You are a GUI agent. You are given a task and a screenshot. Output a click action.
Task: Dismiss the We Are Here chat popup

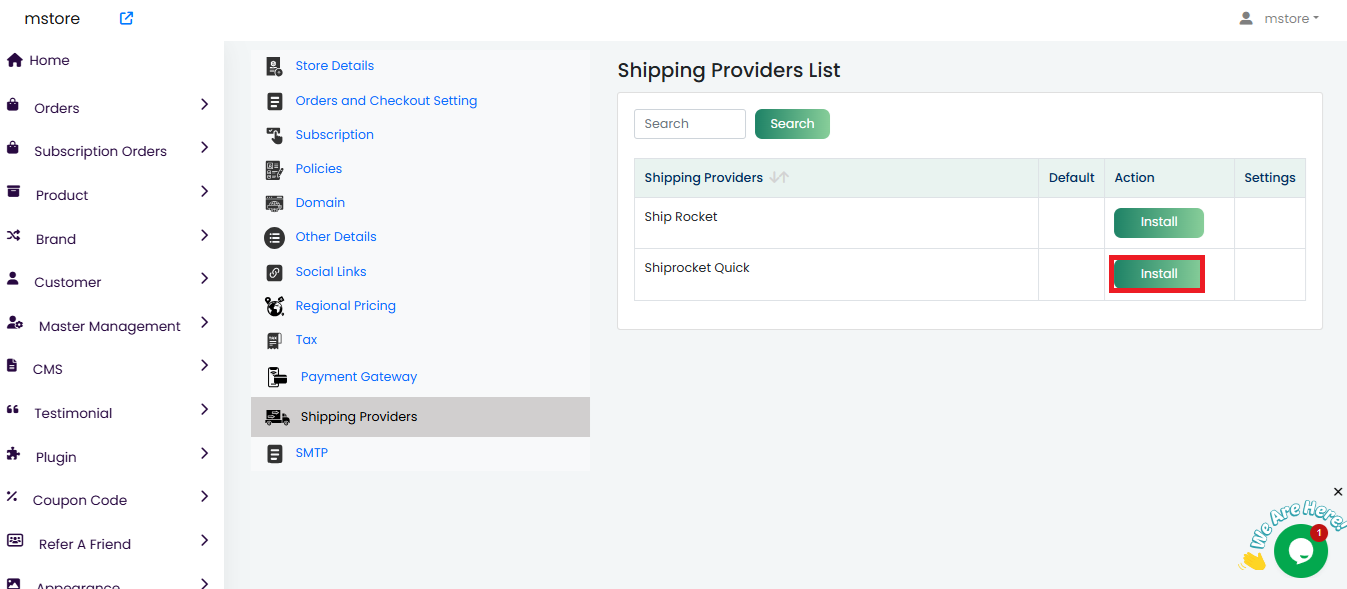1338,492
